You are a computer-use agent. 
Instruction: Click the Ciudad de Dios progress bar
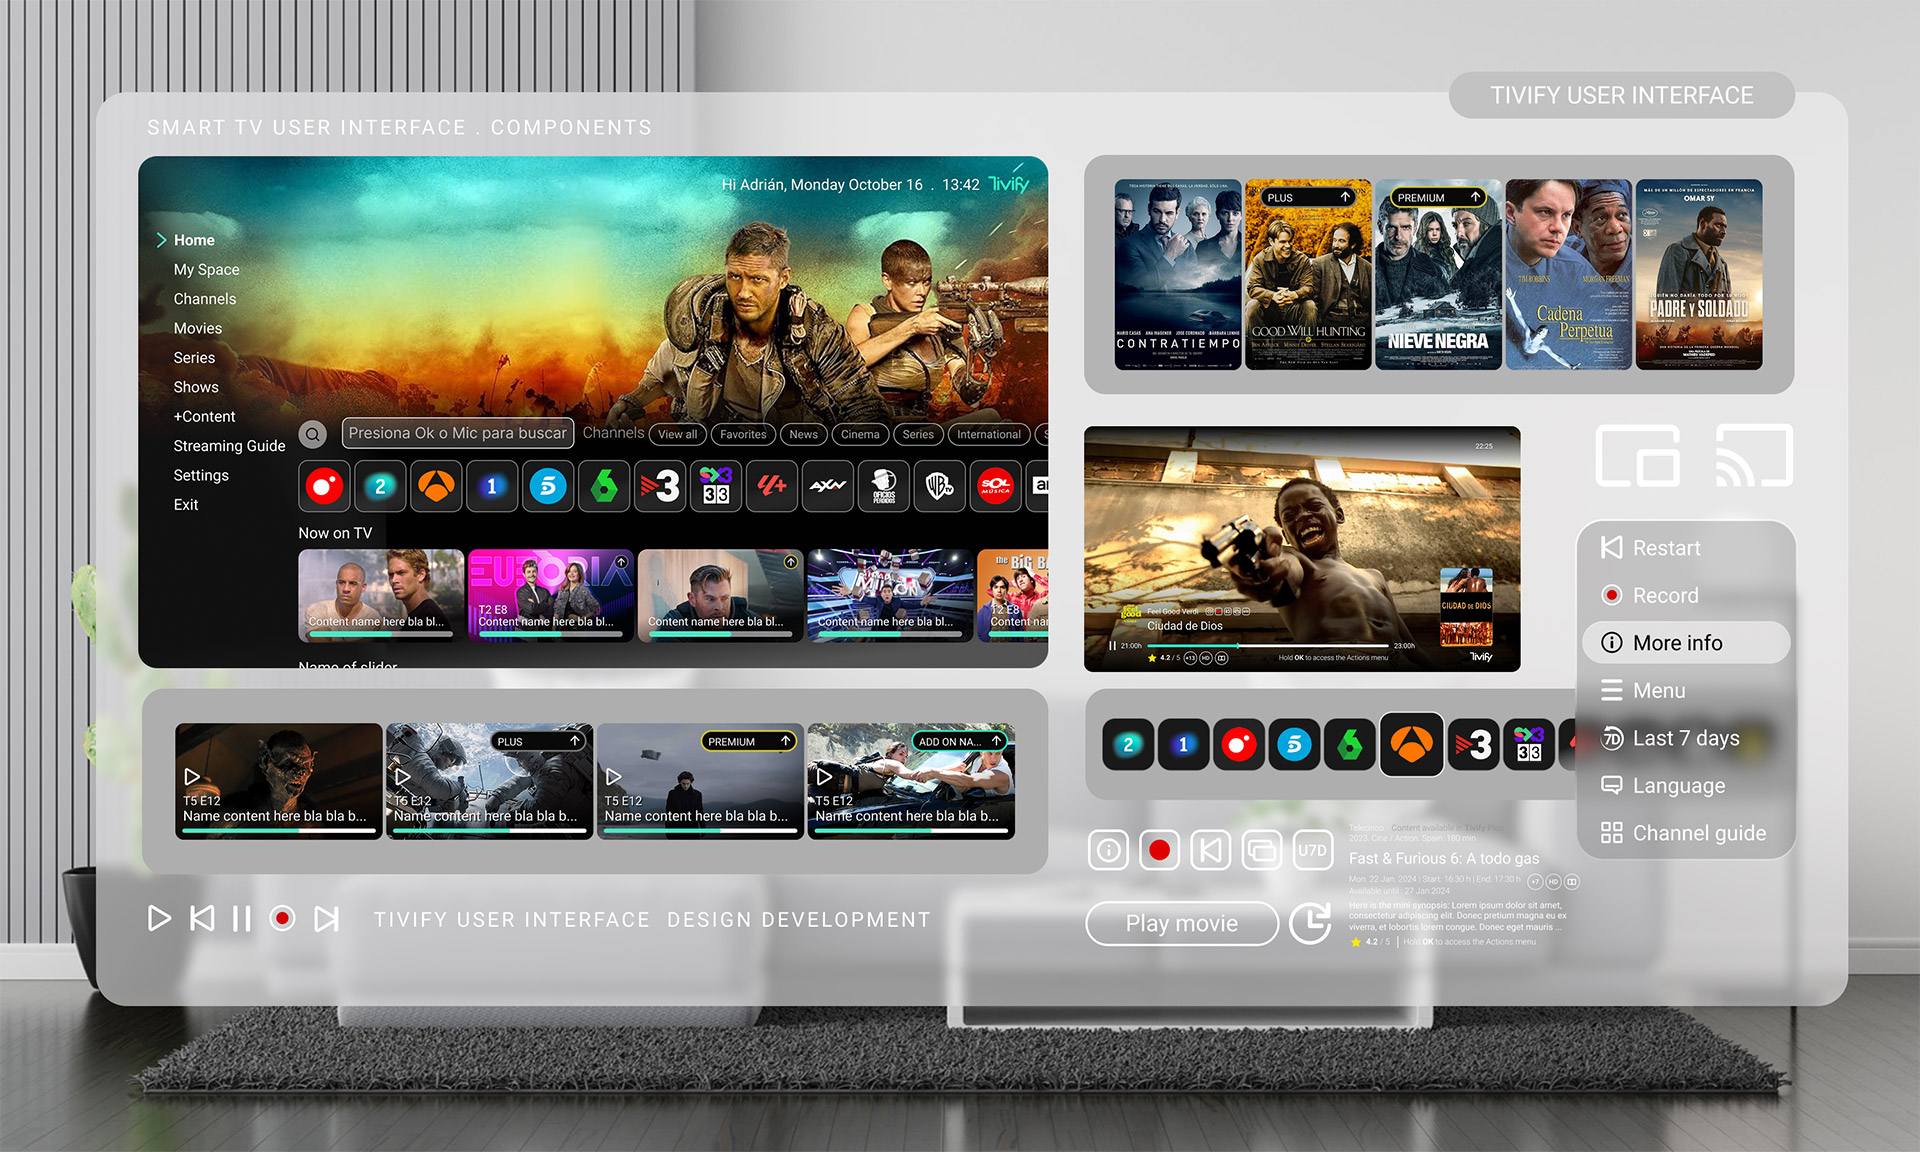1266,646
